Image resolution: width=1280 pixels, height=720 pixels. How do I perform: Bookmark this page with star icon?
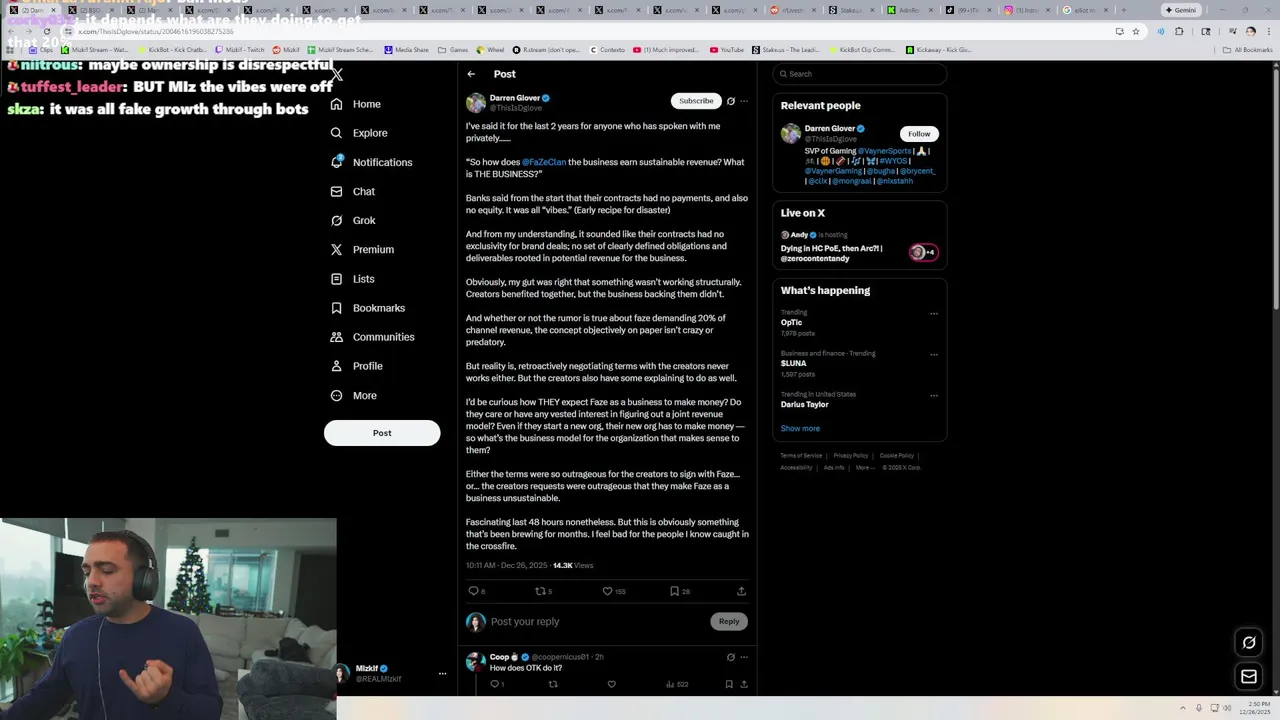point(1136,31)
